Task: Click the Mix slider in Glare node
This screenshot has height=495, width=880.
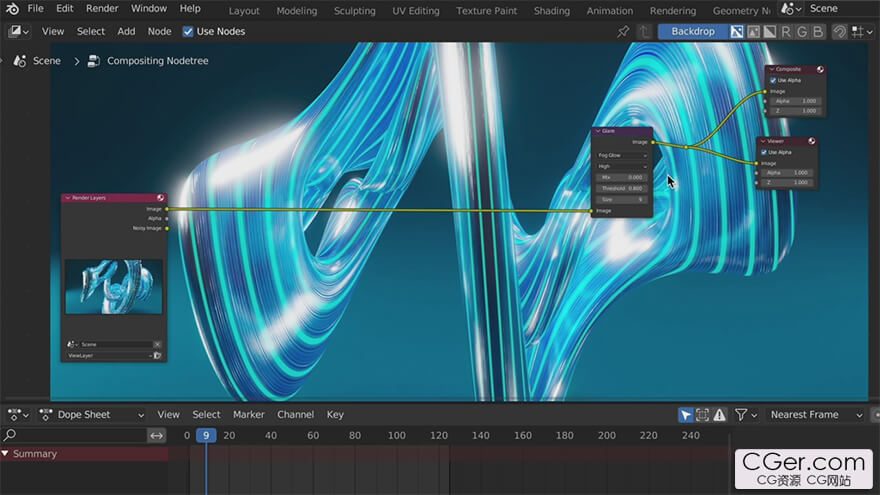Action: 622,177
